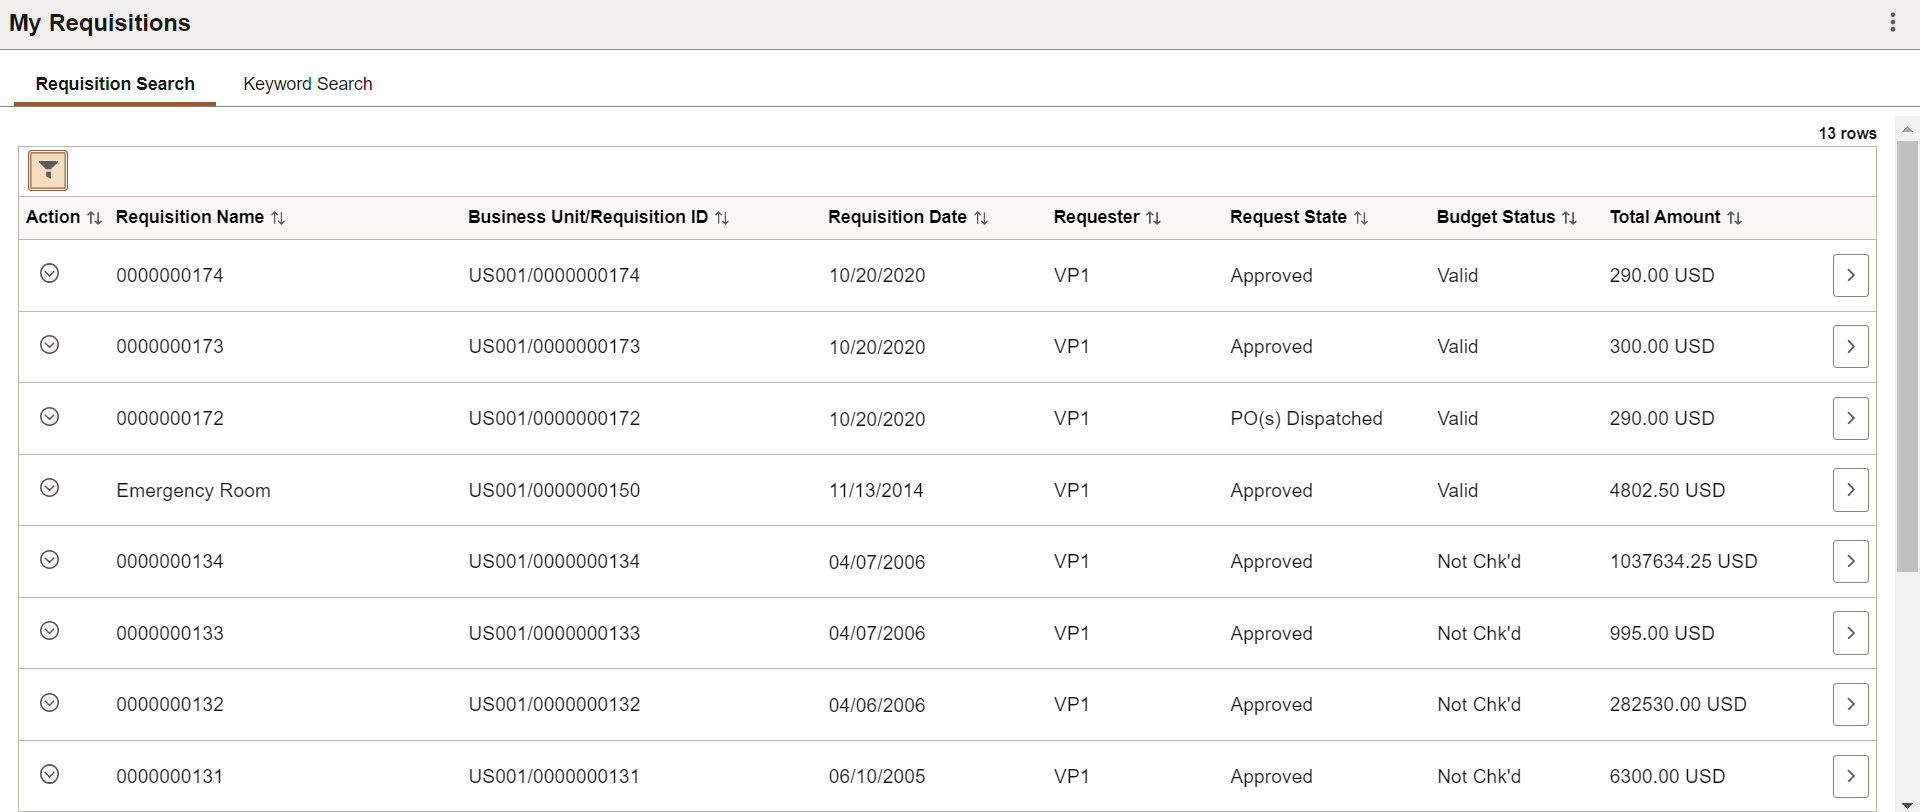This screenshot has width=1920, height=812.
Task: Click the scrollbar down arrow
Action: 1907,805
